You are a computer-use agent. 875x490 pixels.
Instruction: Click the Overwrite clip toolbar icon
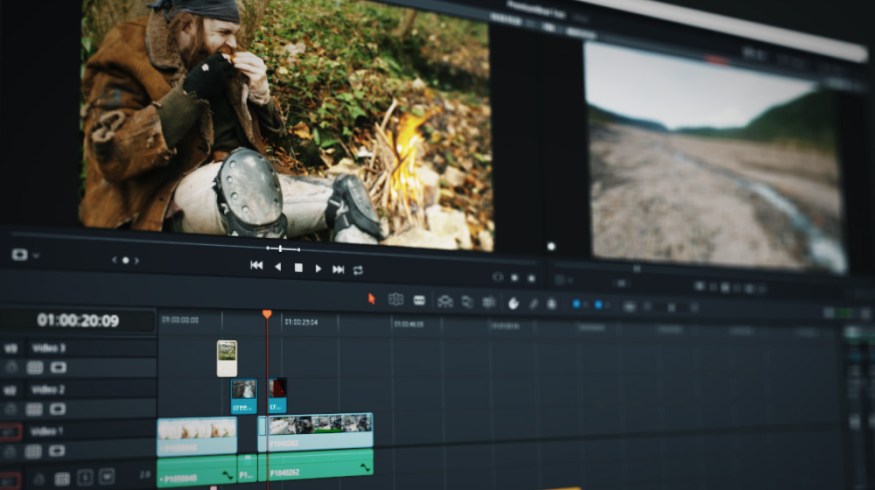(x=467, y=302)
